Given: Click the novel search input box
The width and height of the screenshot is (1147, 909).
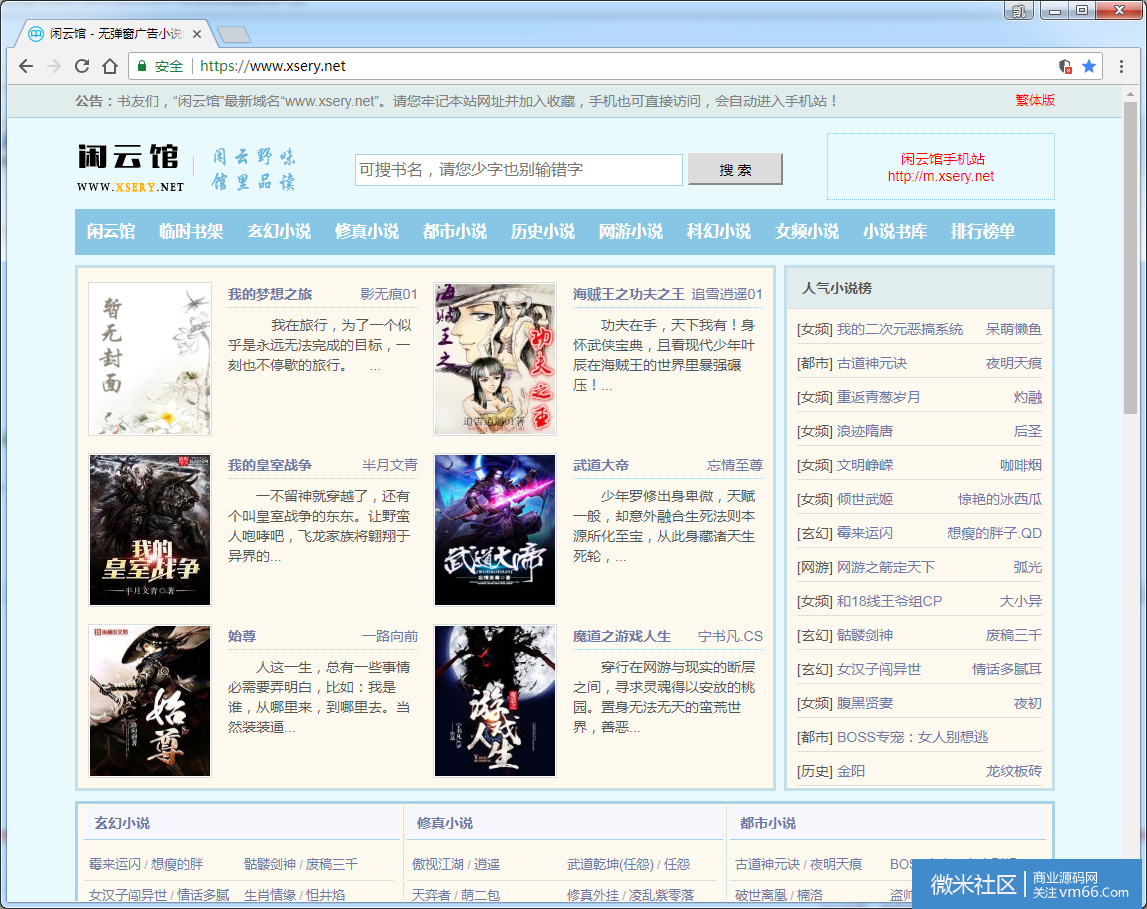Looking at the screenshot, I should (519, 170).
